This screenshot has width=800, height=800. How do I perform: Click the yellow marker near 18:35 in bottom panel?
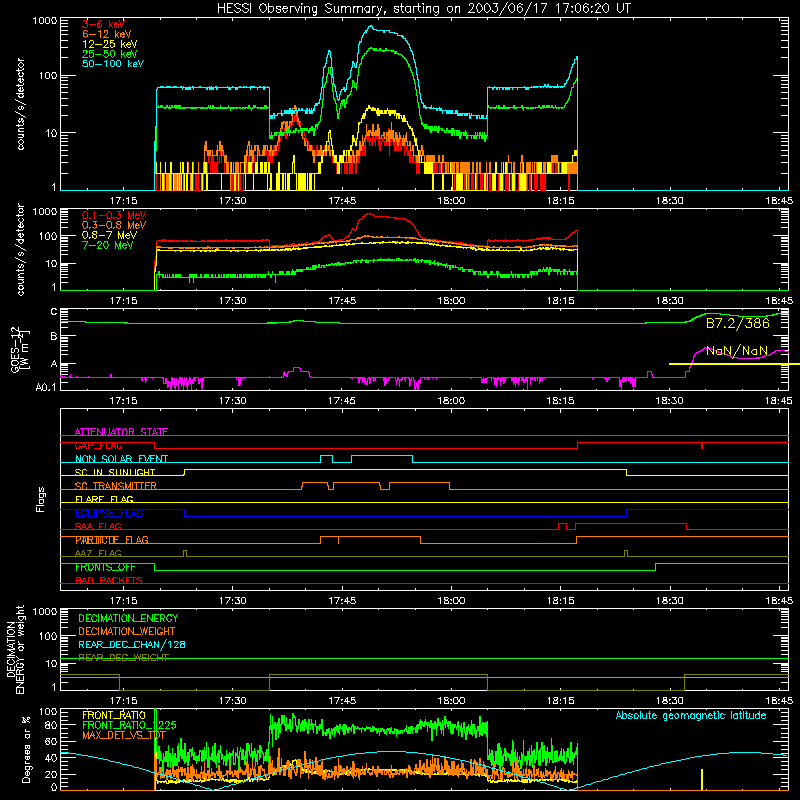click(x=702, y=779)
